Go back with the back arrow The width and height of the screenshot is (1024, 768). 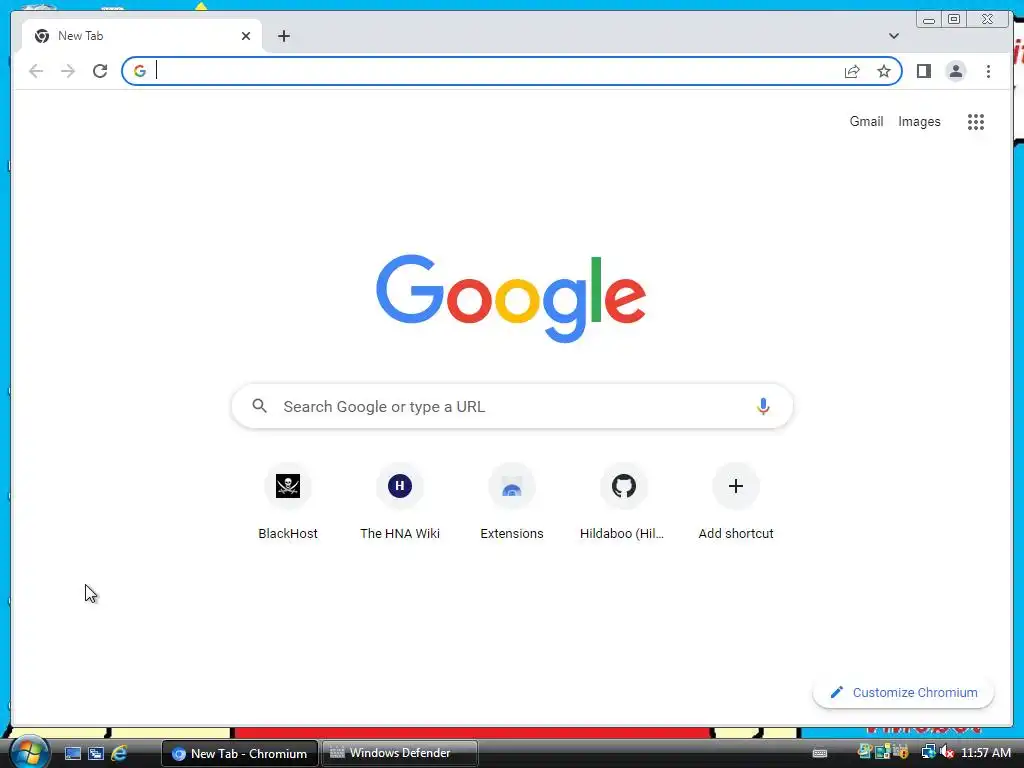pos(36,71)
